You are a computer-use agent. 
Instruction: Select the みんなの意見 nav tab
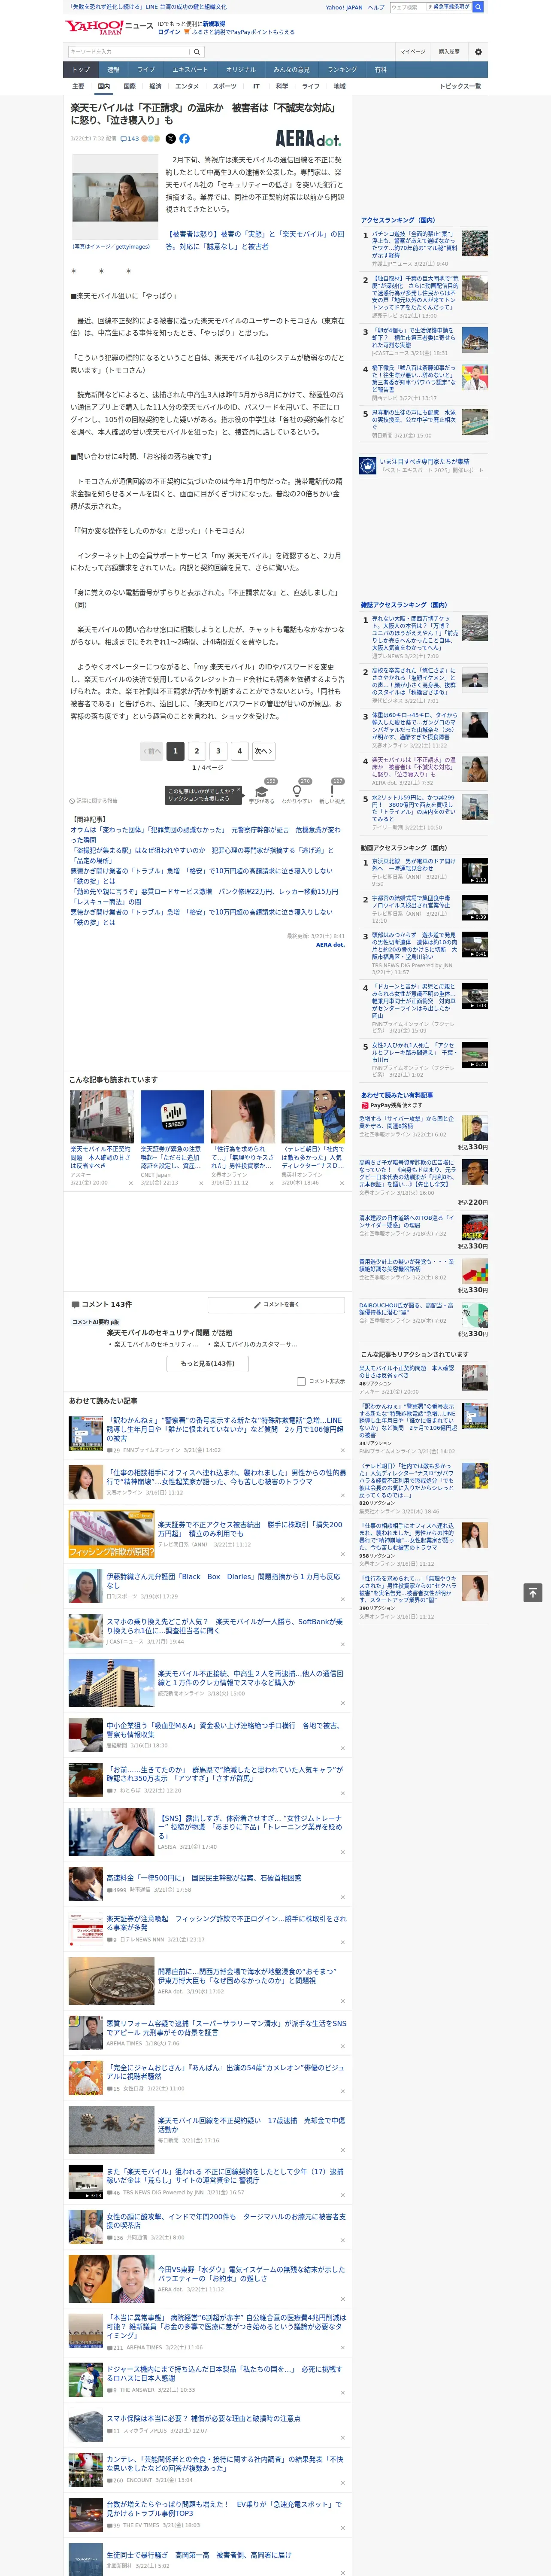click(291, 70)
